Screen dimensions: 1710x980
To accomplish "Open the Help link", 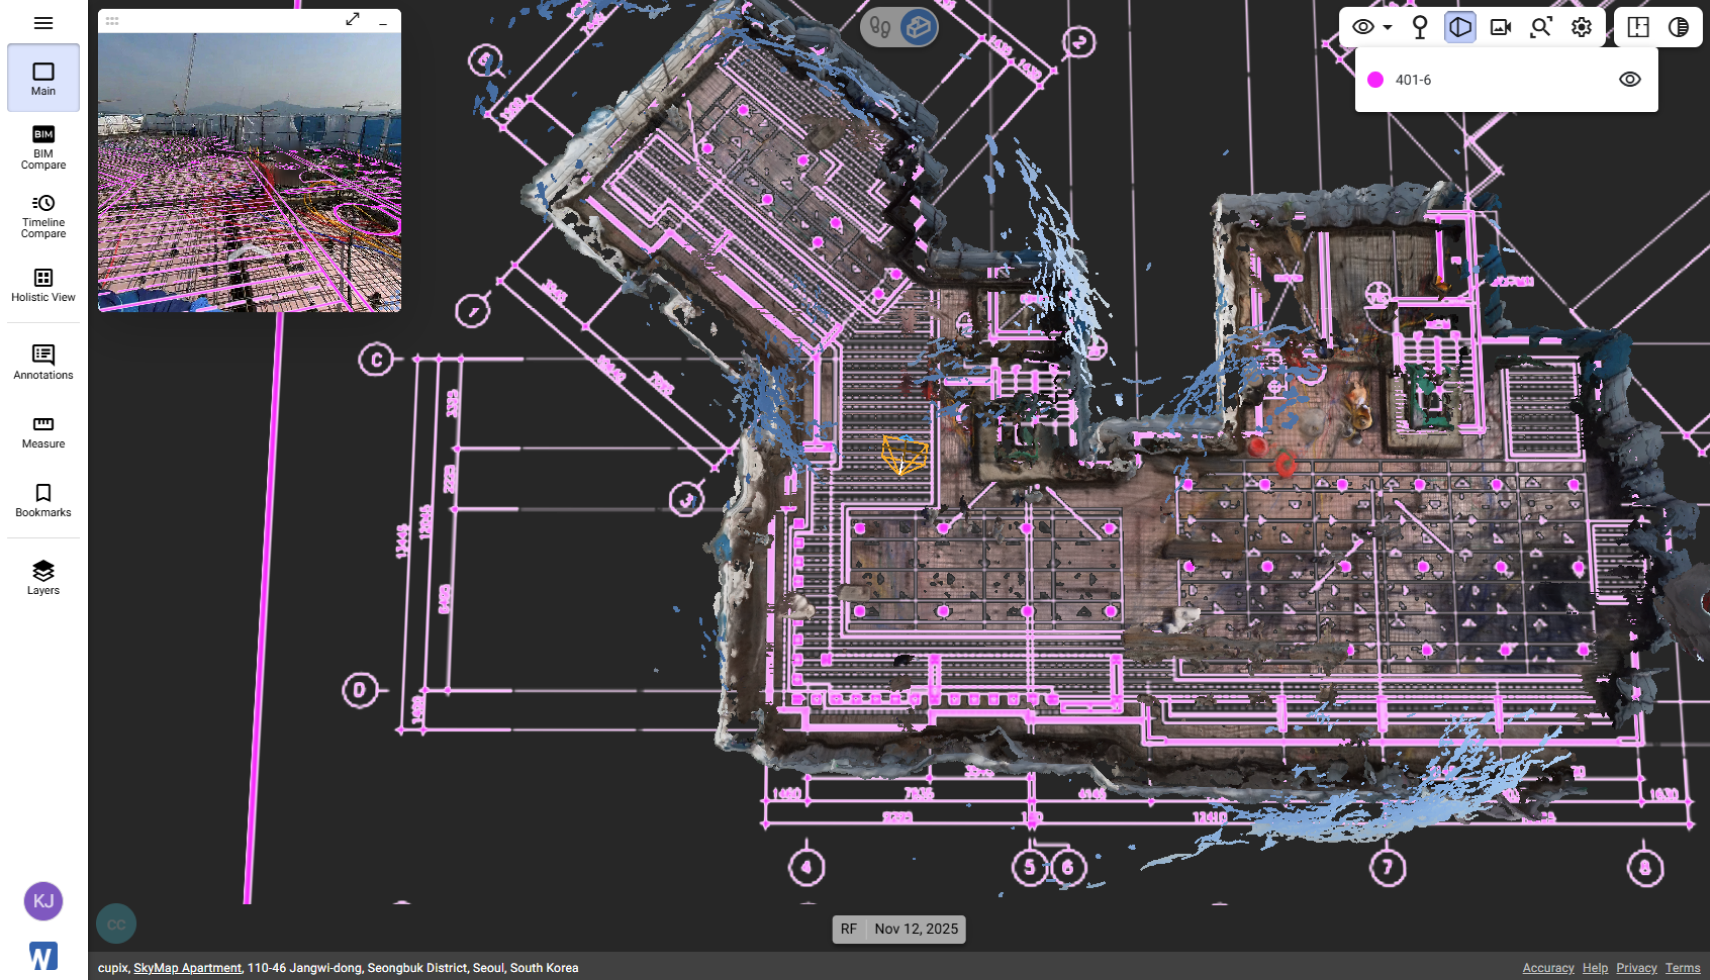I will click(1595, 968).
